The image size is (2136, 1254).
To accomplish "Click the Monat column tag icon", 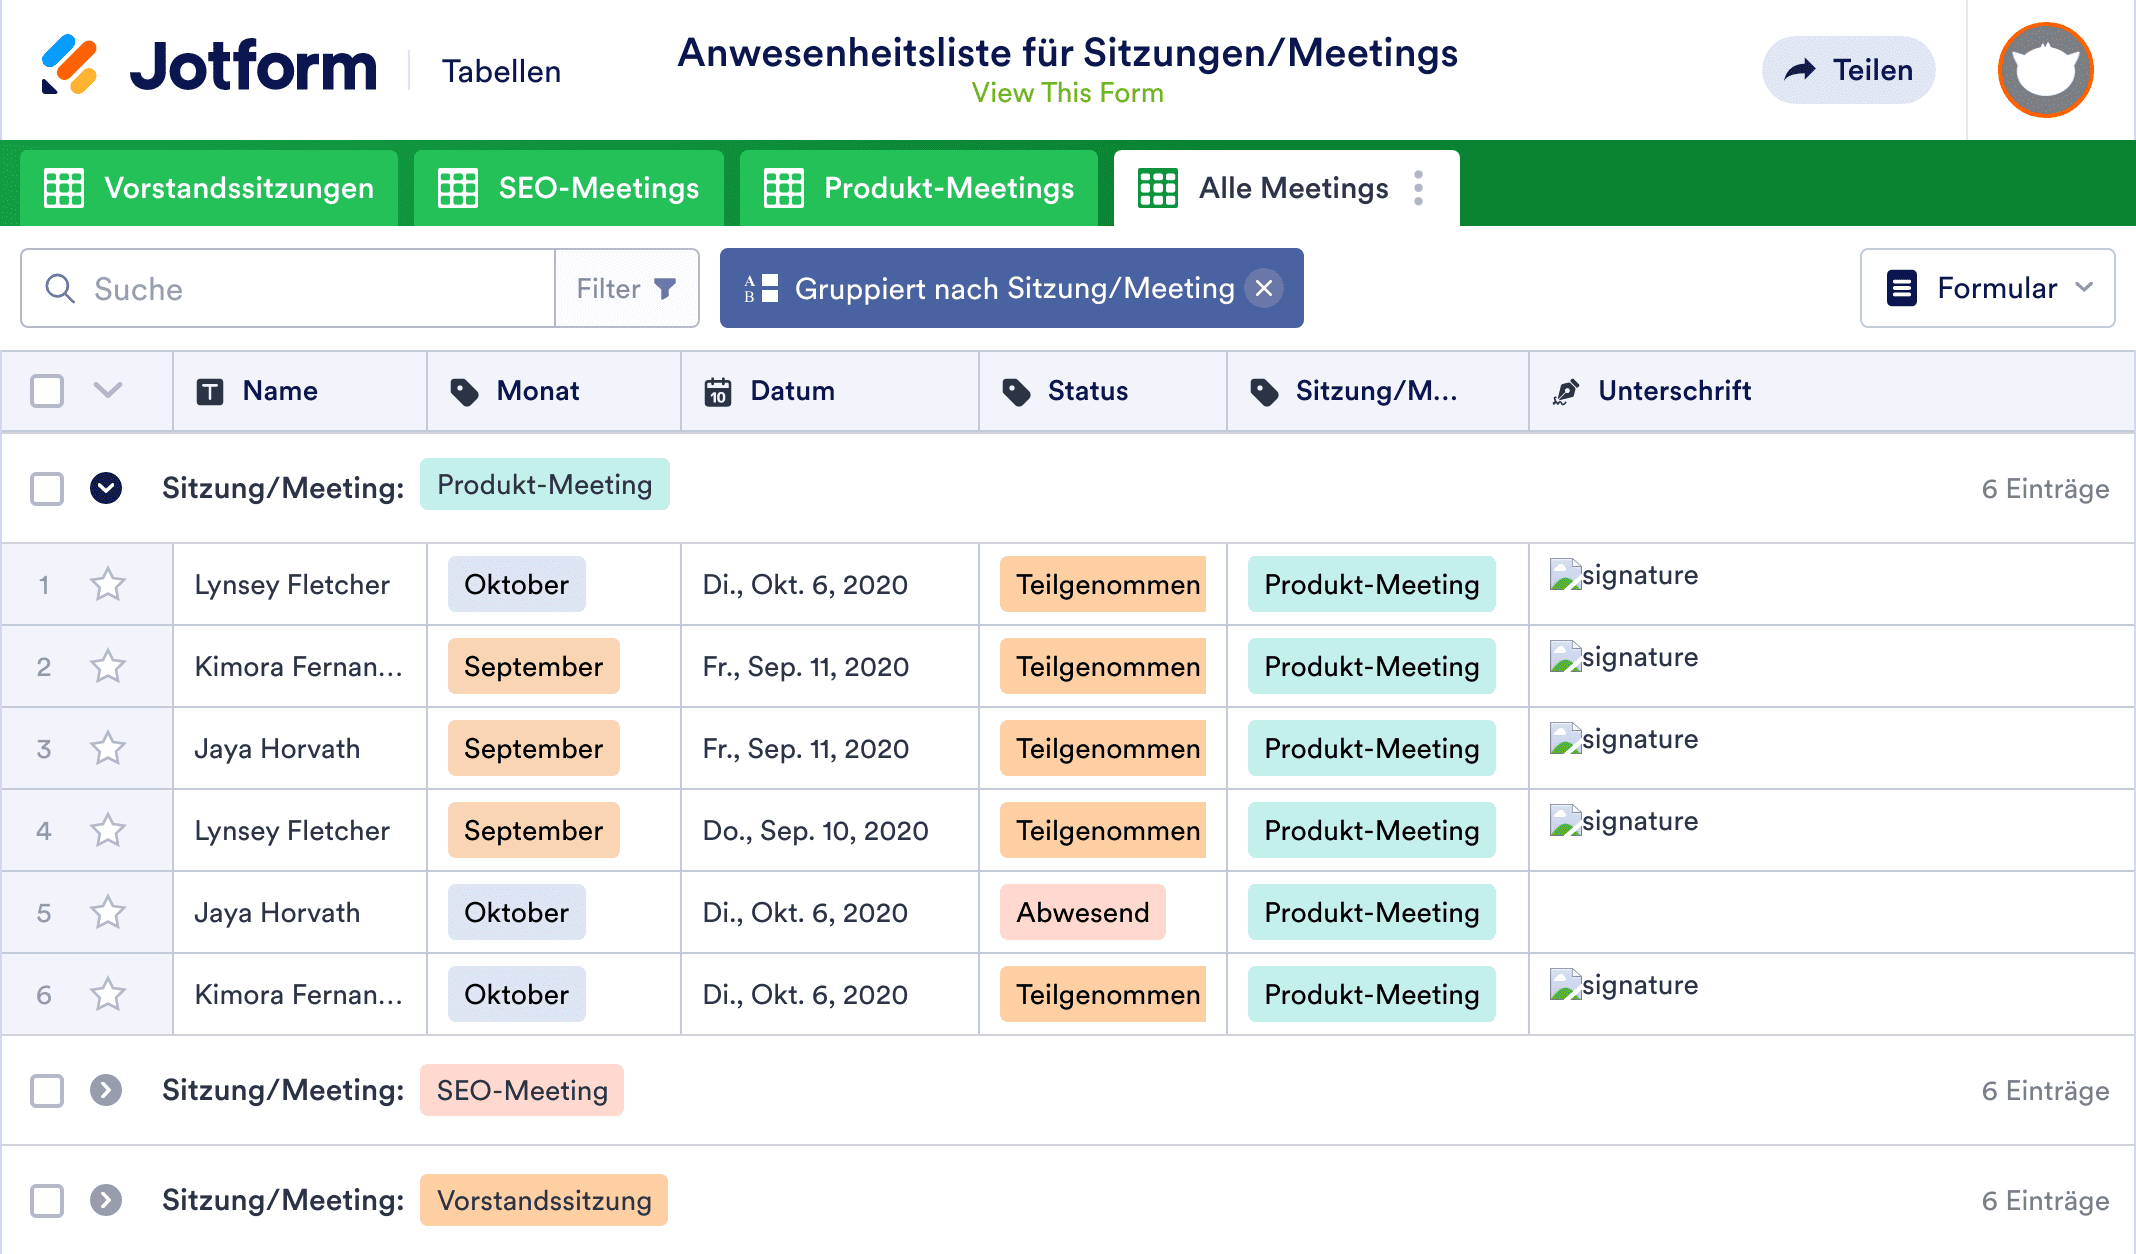I will click(x=464, y=391).
